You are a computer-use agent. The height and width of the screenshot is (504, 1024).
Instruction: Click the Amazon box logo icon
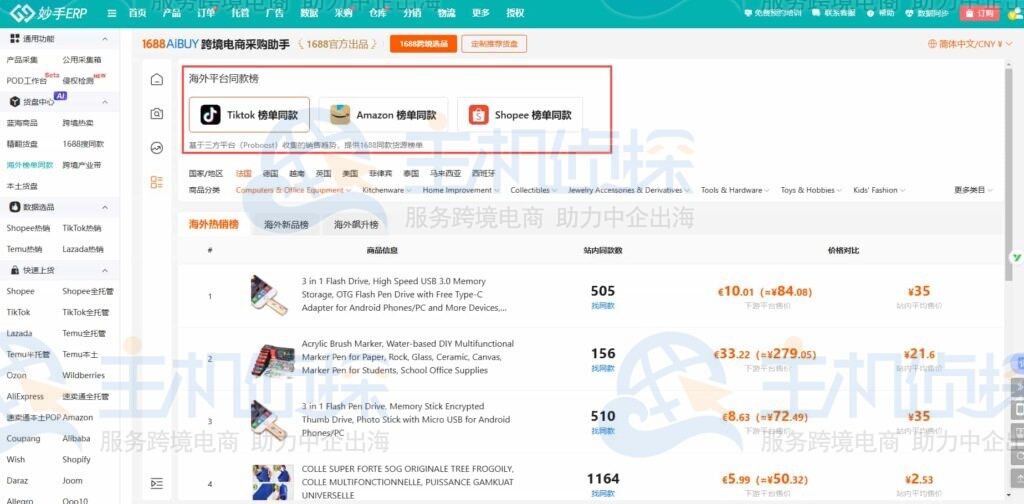(x=340, y=115)
